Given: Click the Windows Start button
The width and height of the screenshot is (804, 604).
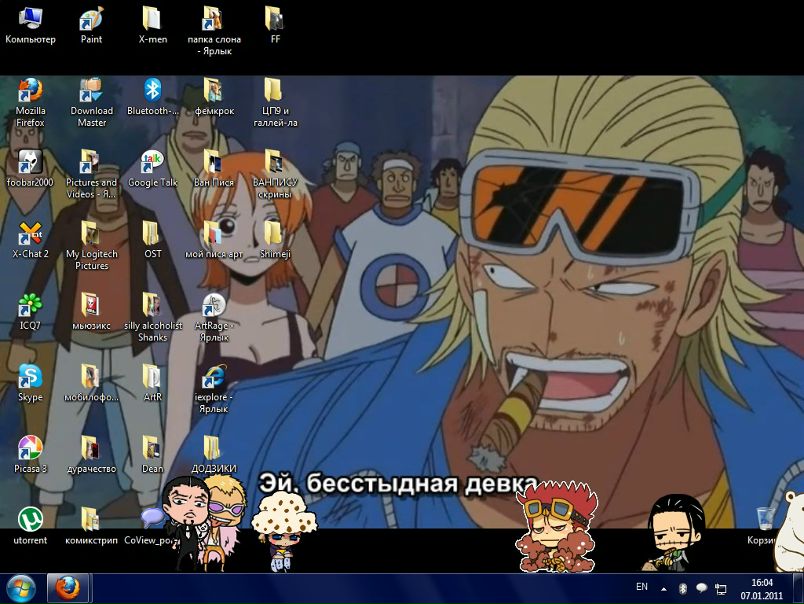Looking at the screenshot, I should pos(21,587).
